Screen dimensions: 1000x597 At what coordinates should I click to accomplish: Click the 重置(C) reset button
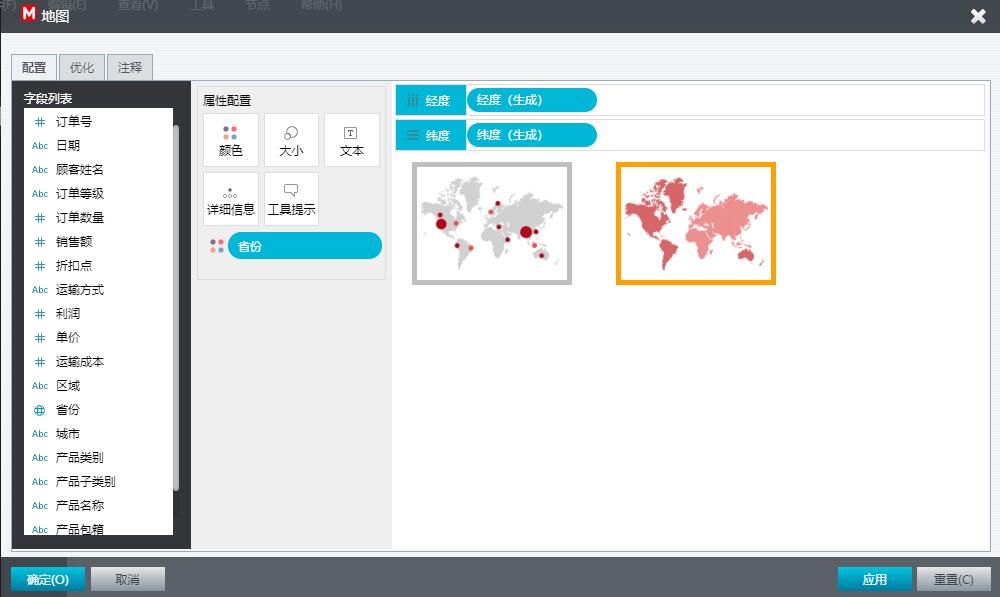[953, 580]
